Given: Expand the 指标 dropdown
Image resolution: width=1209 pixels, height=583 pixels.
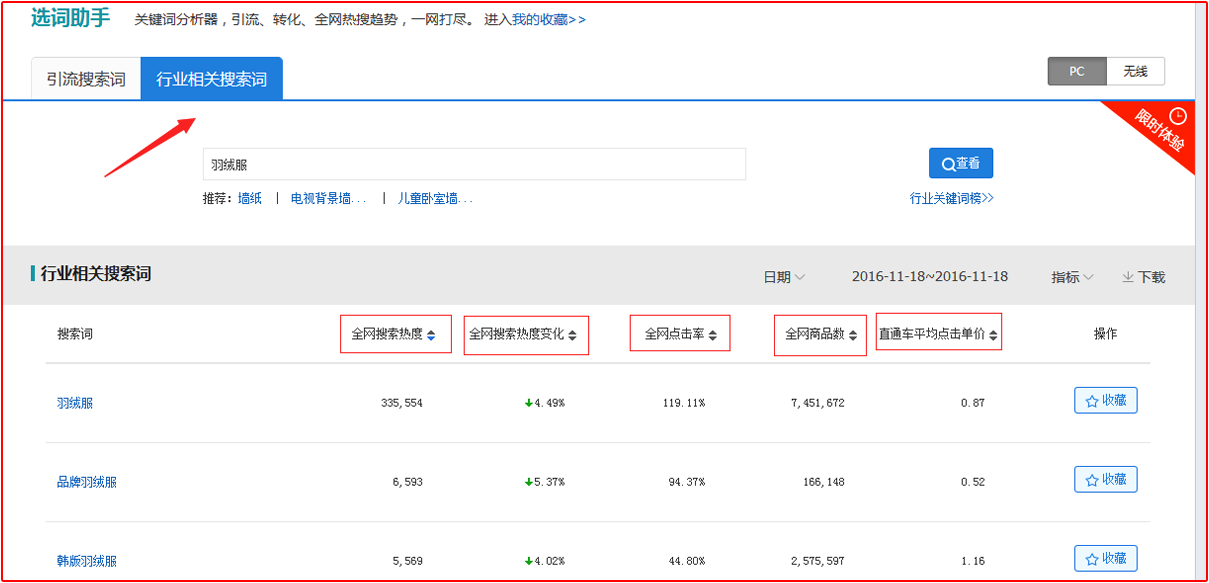Looking at the screenshot, I should tap(1072, 277).
